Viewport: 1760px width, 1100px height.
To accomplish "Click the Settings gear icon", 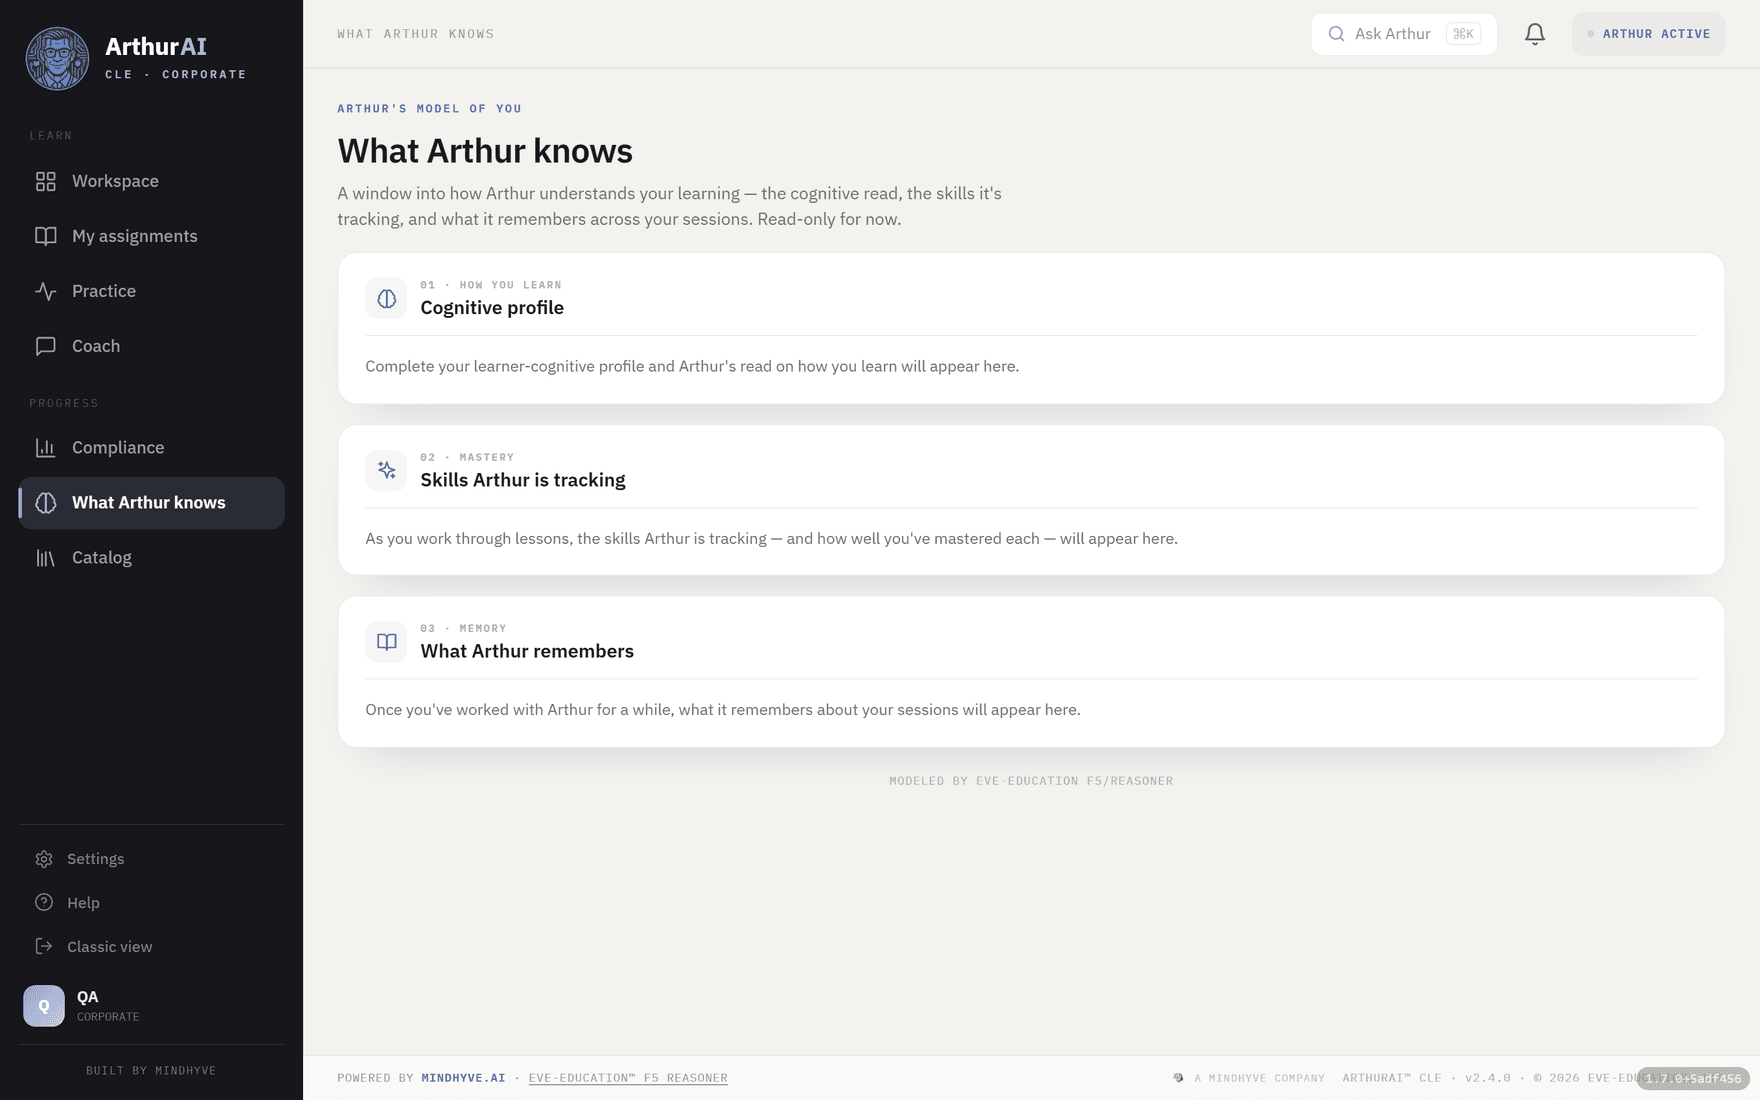I will coord(44,859).
